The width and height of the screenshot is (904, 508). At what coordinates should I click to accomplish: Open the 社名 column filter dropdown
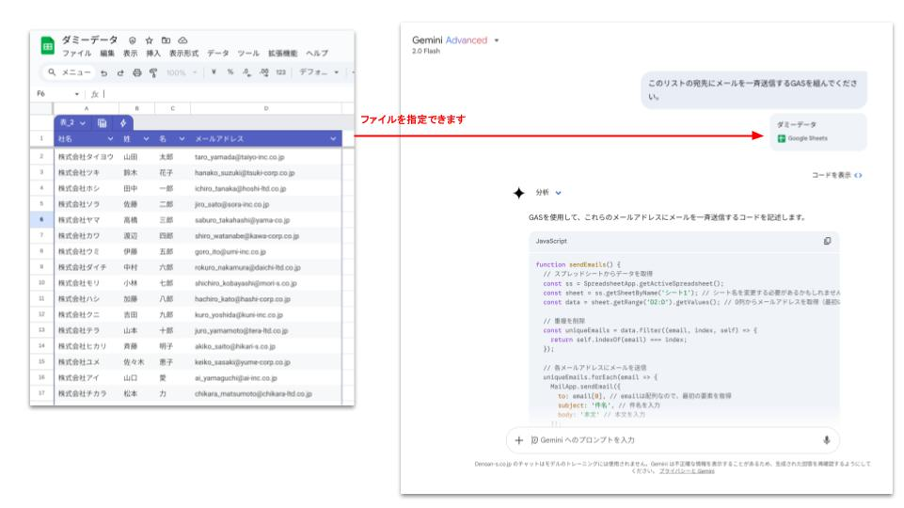(110, 139)
